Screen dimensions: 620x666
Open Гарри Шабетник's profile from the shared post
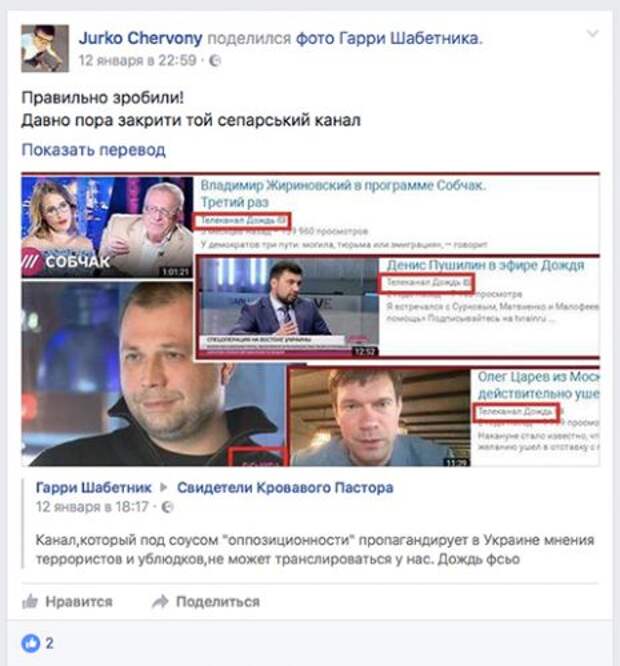pyautogui.click(x=93, y=488)
